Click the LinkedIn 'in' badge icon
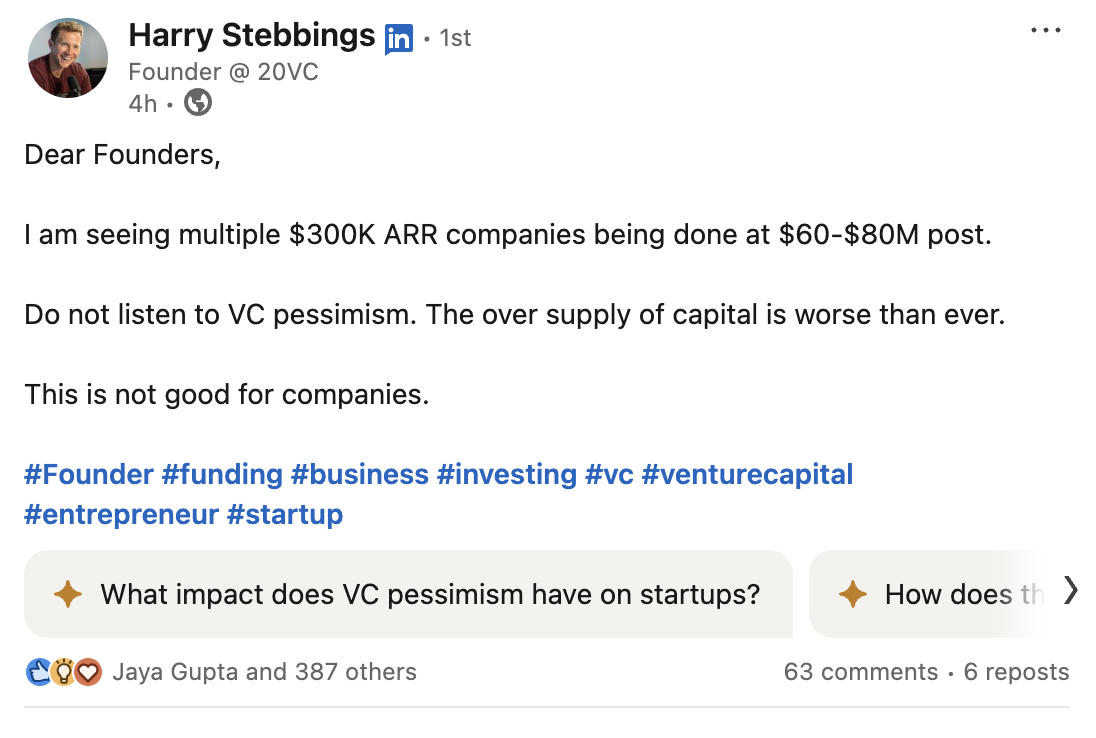This screenshot has height=738, width=1096. click(397, 36)
